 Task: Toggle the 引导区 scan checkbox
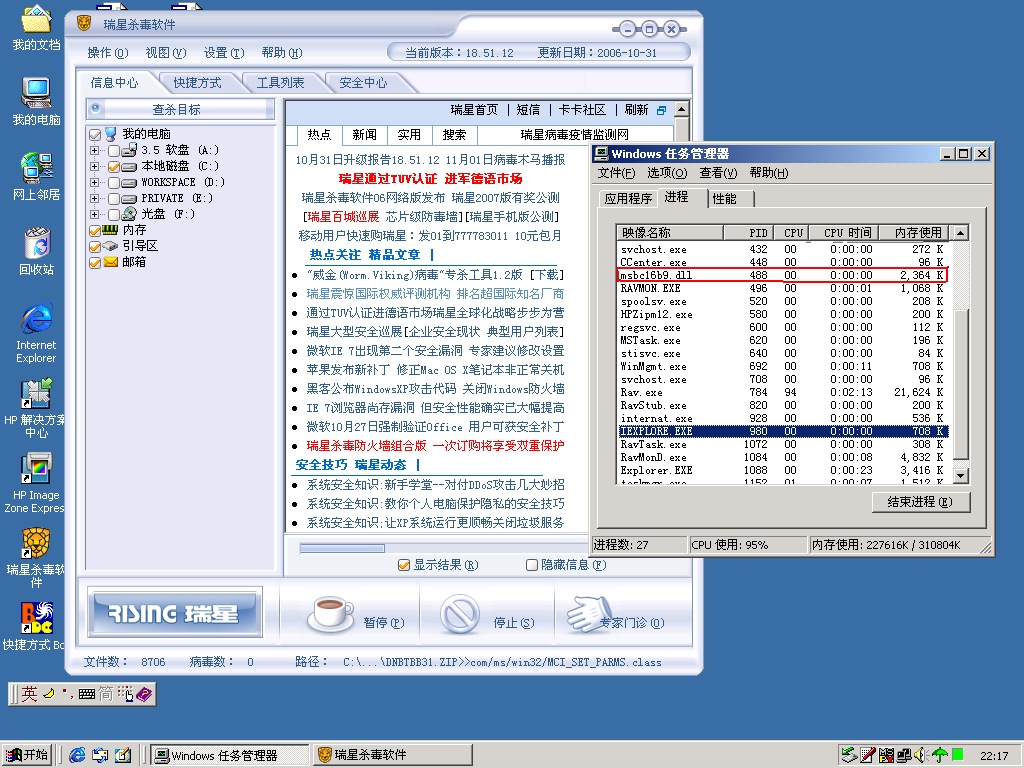(x=95, y=247)
